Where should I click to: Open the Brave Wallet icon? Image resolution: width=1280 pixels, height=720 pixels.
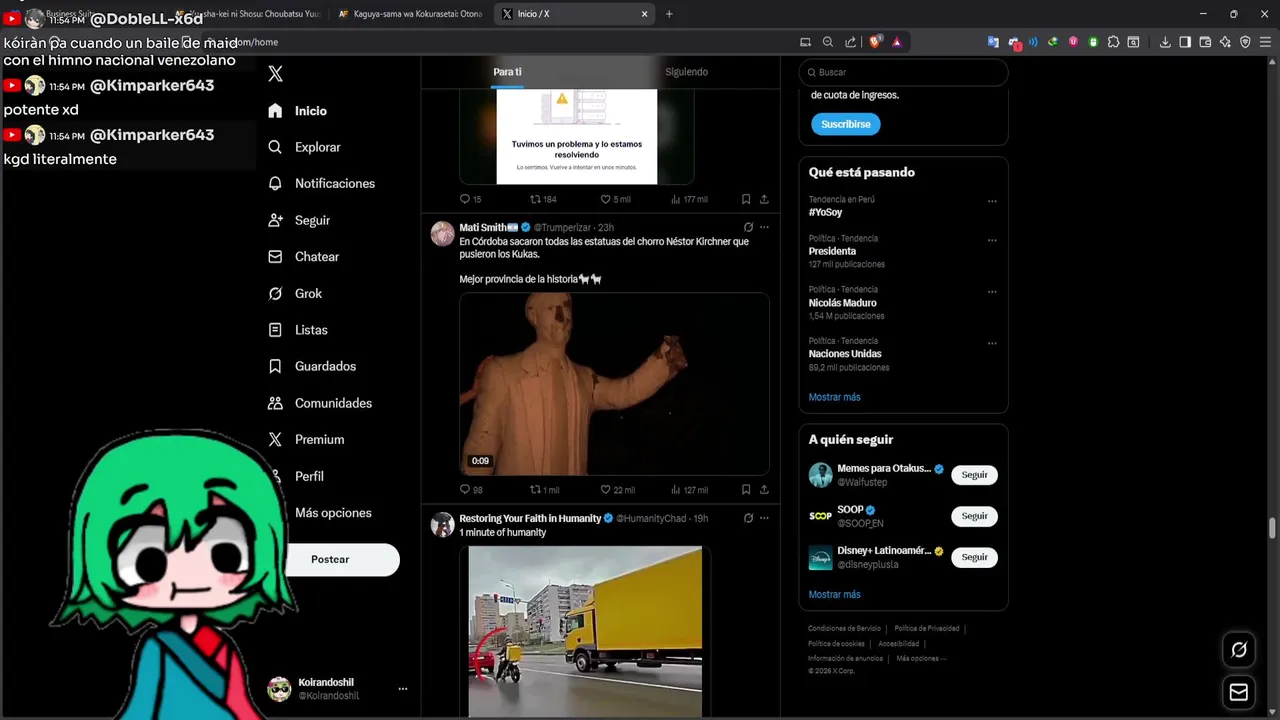click(x=1205, y=42)
